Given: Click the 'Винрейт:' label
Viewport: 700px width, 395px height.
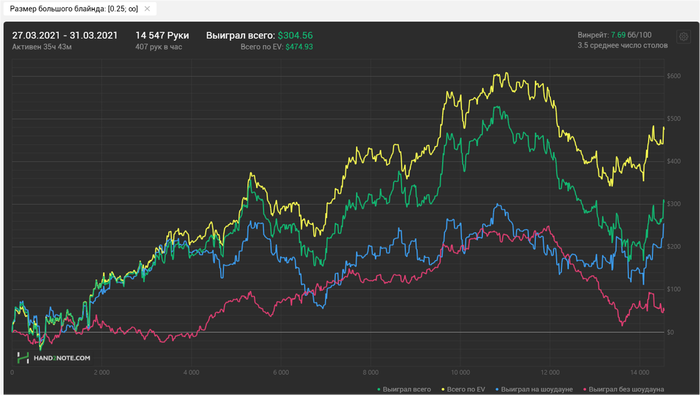Looking at the screenshot, I should click(593, 35).
